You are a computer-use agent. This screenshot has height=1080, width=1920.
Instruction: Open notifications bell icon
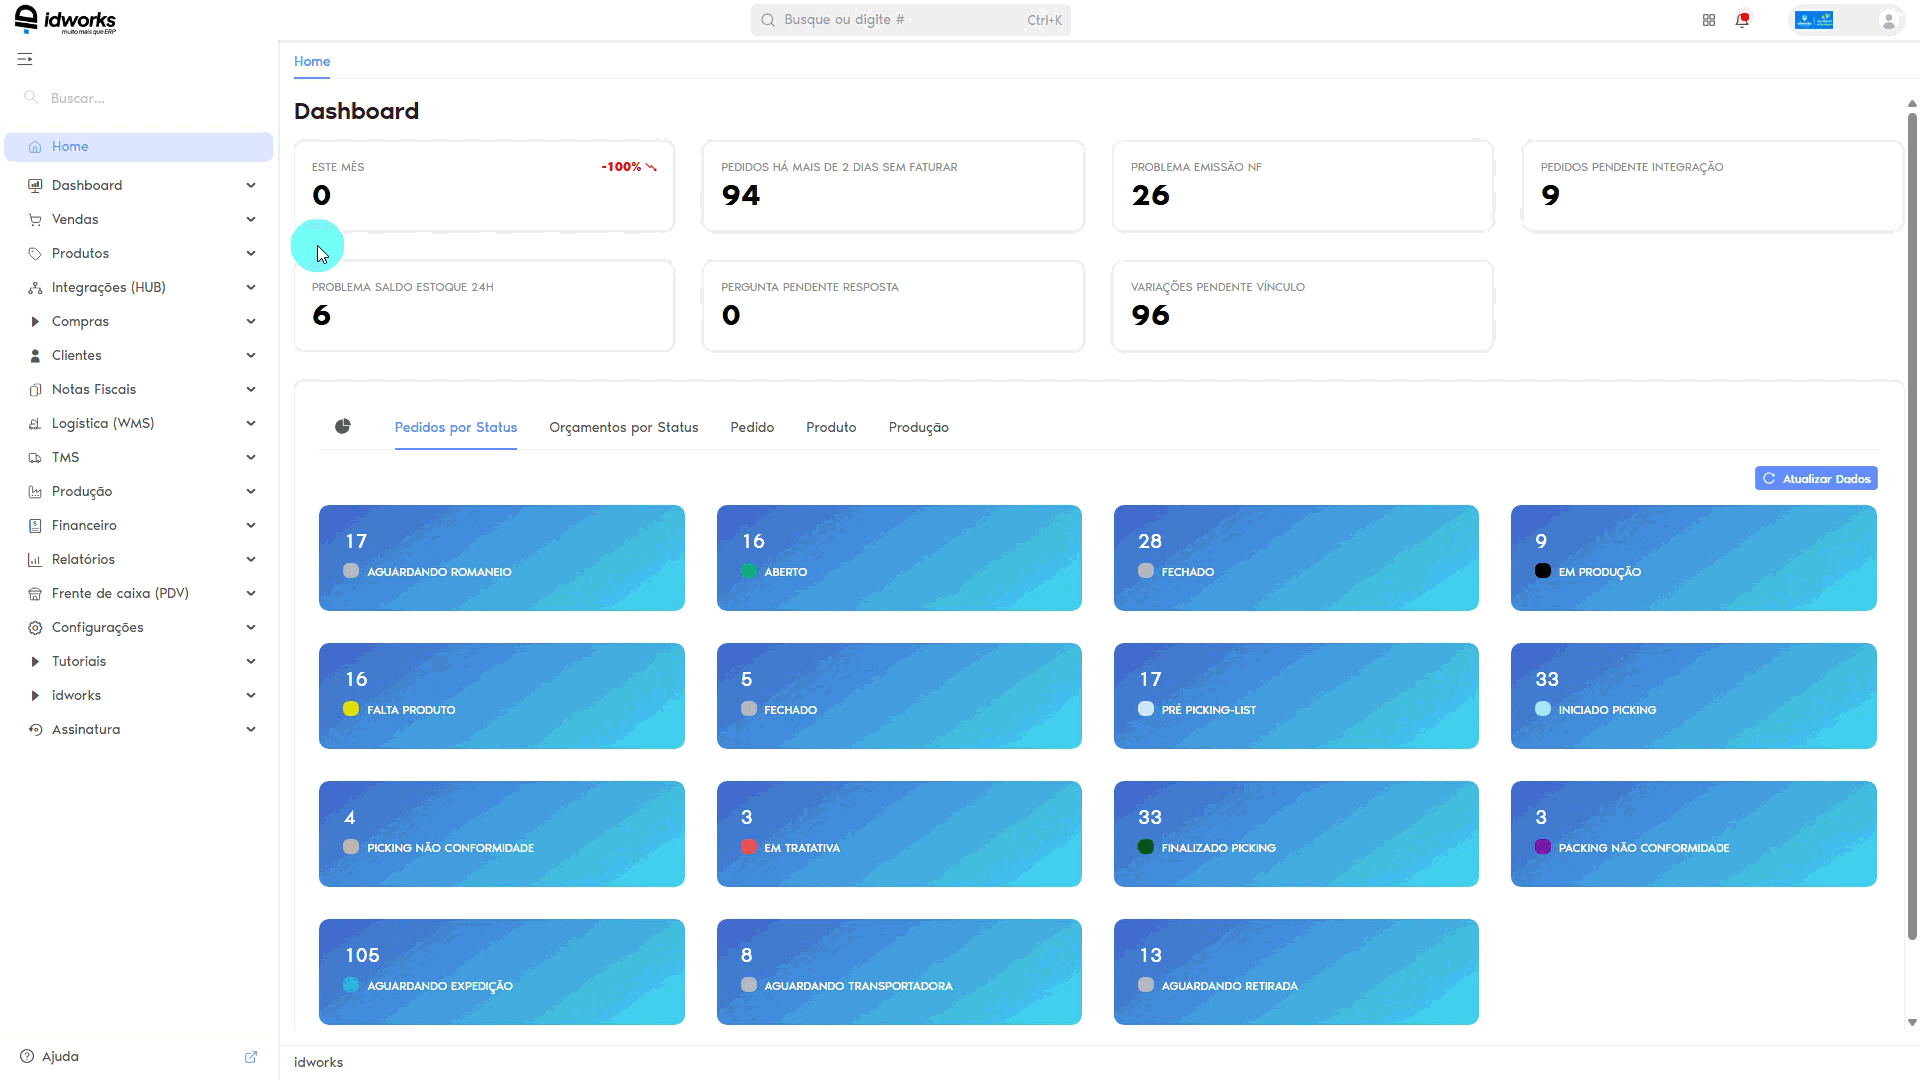1743,20
